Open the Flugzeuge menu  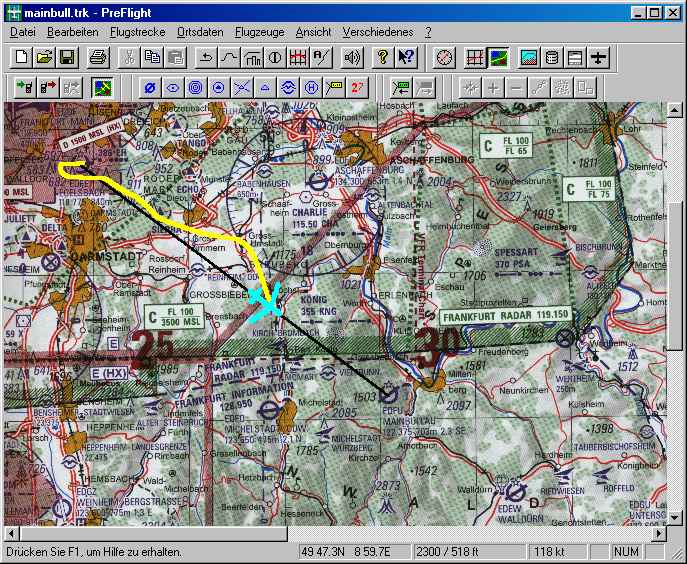point(259,32)
